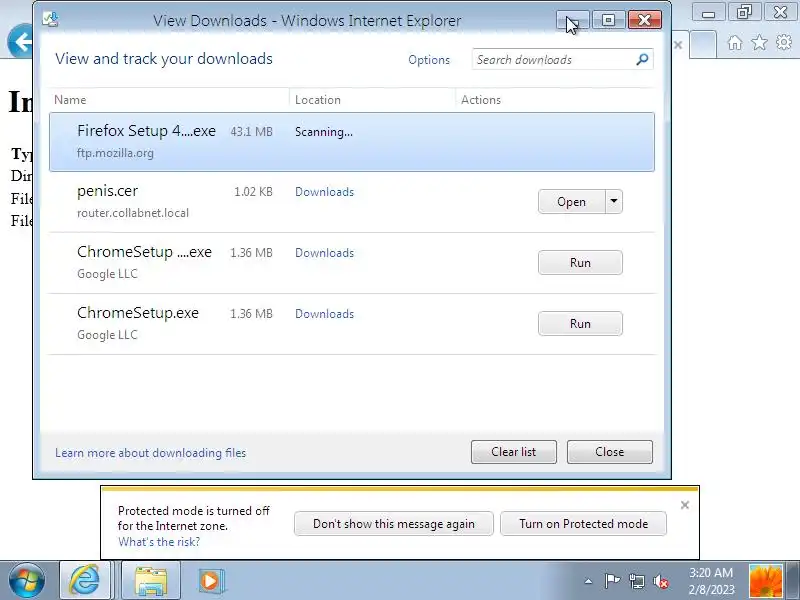Image resolution: width=800 pixels, height=600 pixels.
Task: Open Downloads location for ChromeSetup.exe
Action: pos(324,314)
